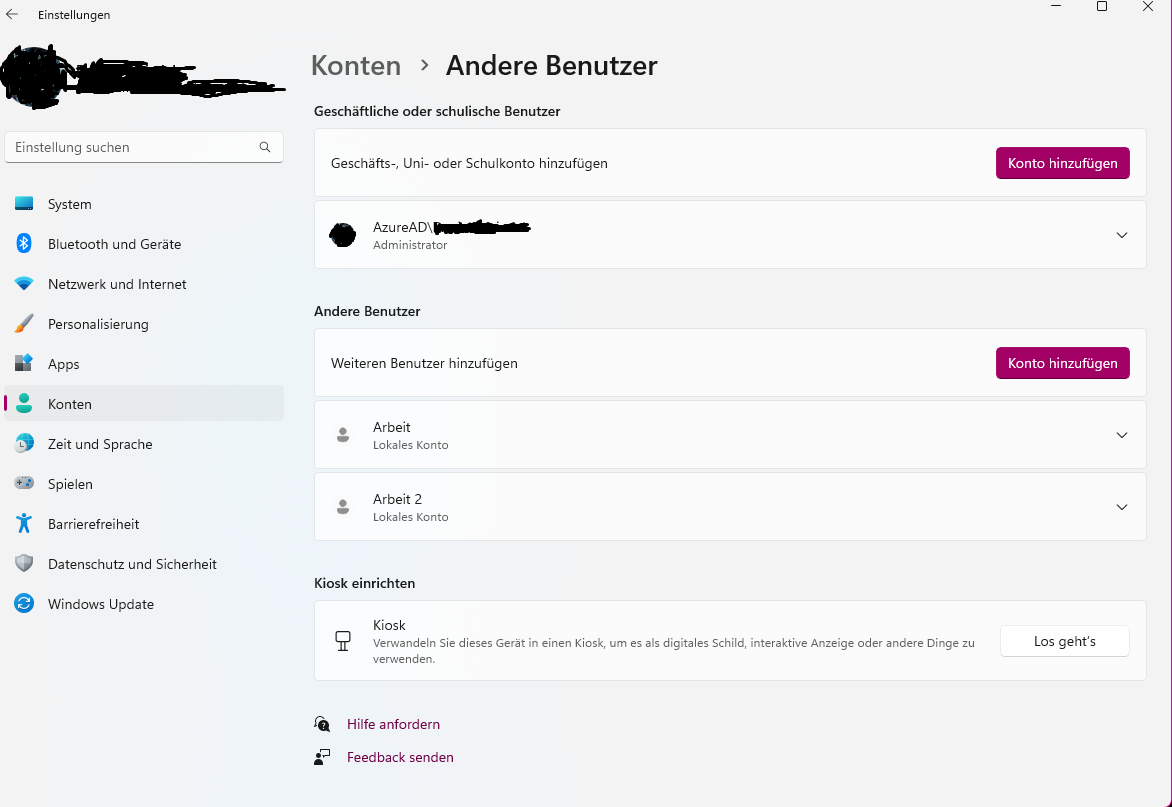Click the Netzwerk und Internet globe icon
Viewport: 1172px width, 807px height.
click(23, 284)
